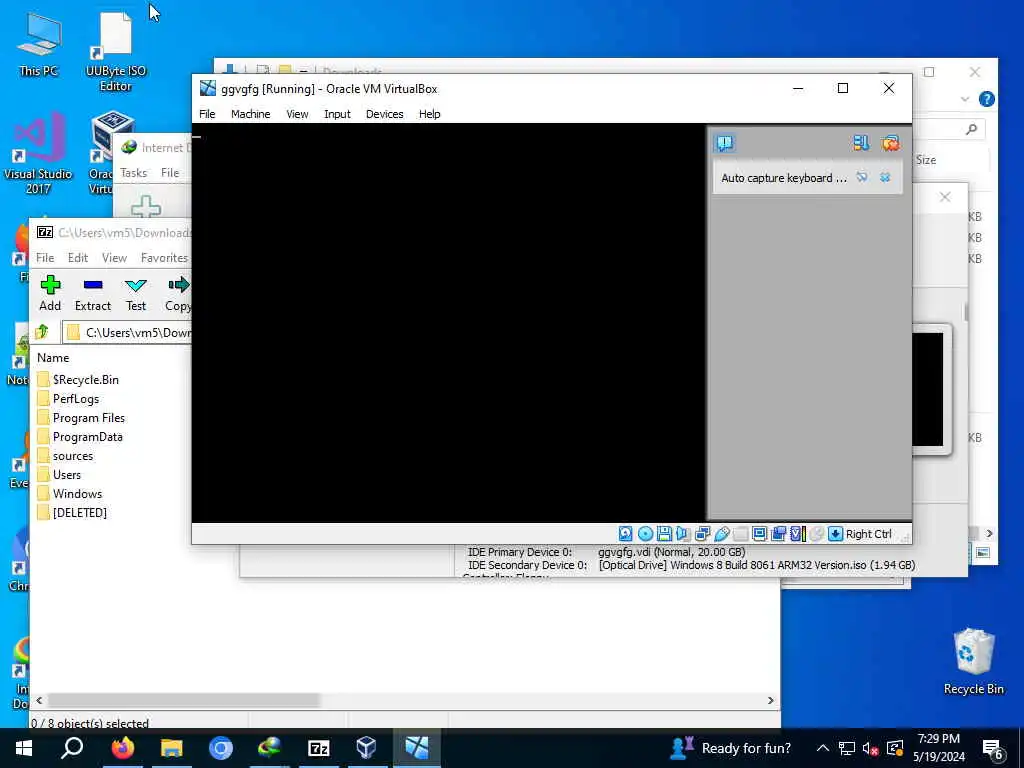Open the Help menu in VirtualBox
Image resolution: width=1024 pixels, height=768 pixels.
(429, 114)
